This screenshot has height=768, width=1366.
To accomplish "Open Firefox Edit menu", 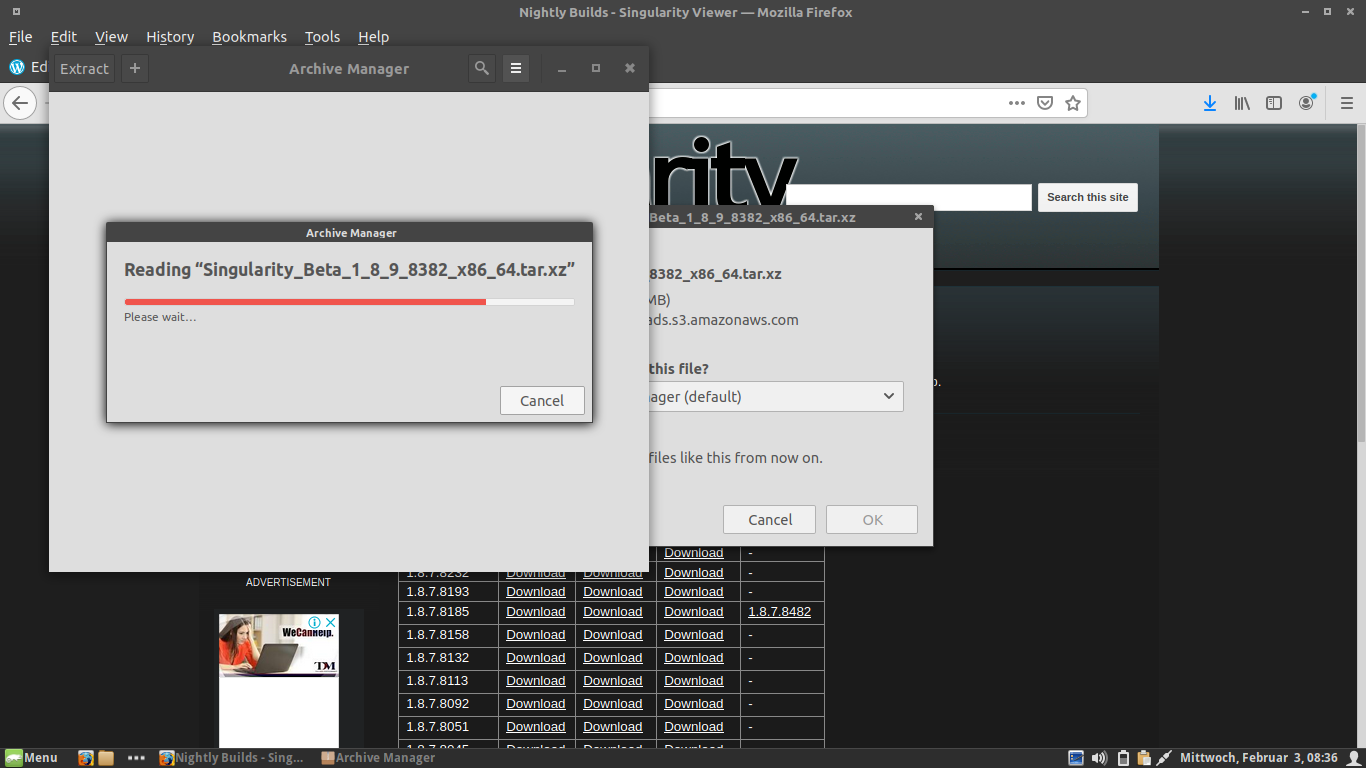I will 64,37.
